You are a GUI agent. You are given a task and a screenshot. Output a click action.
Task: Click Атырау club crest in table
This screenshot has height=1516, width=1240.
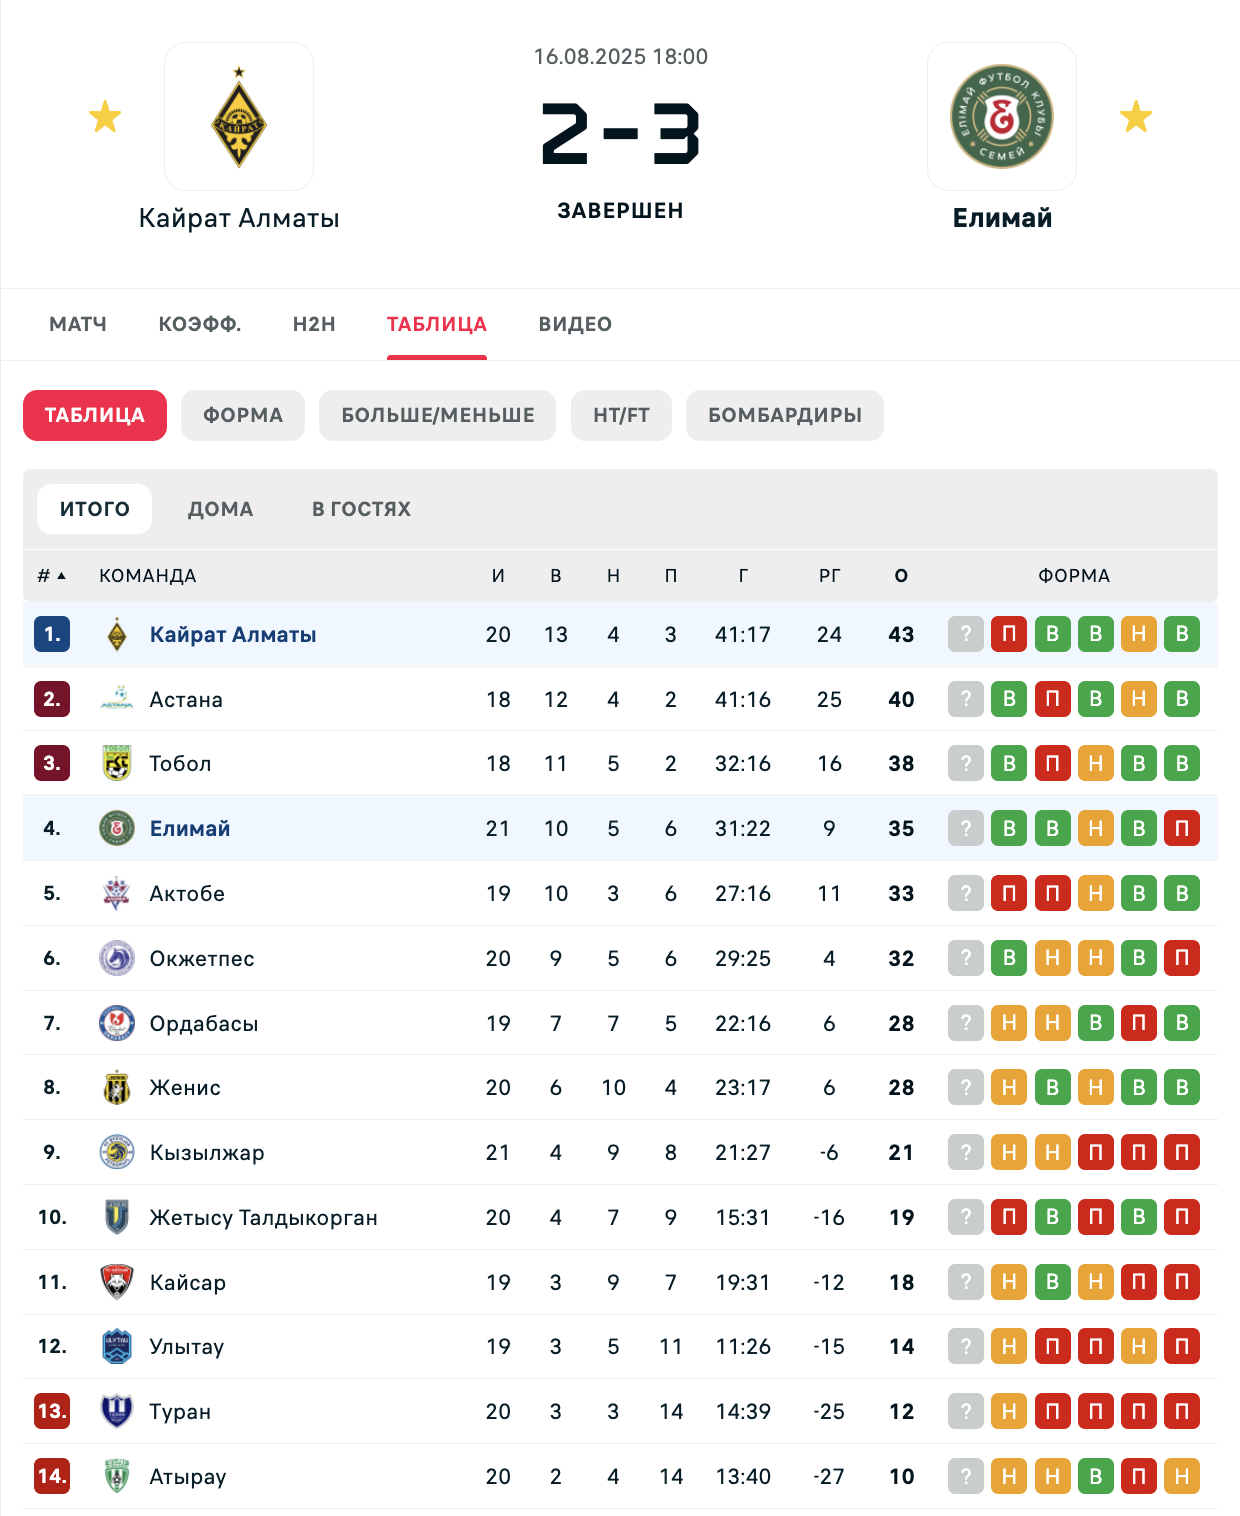[117, 1476]
